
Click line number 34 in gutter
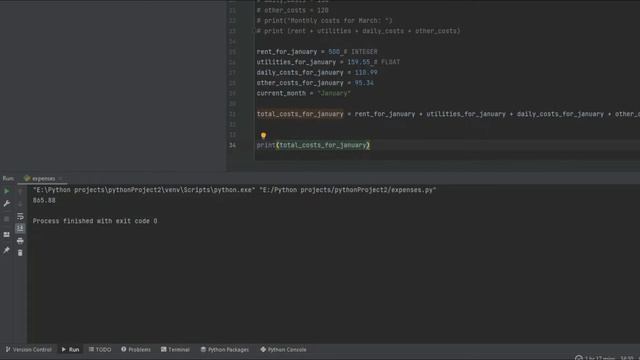[232, 145]
